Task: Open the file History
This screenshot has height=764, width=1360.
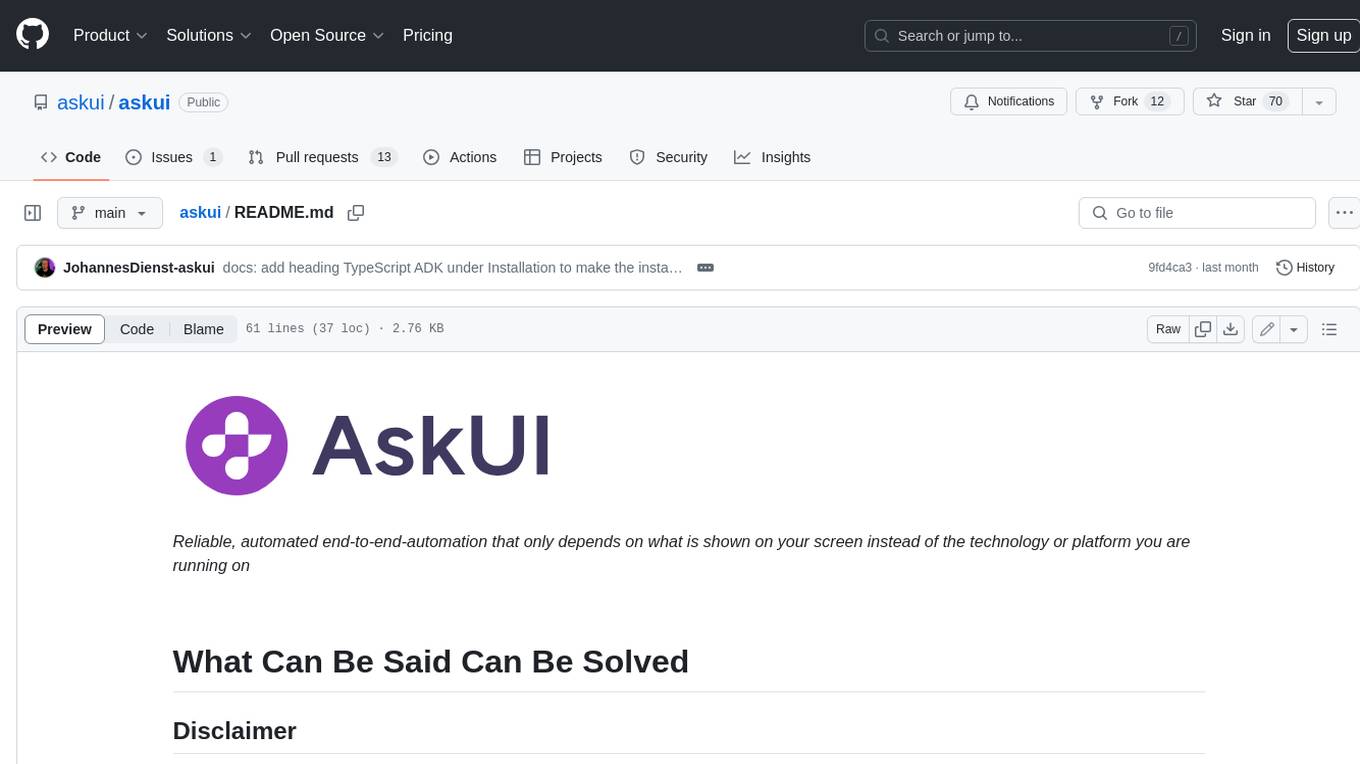Action: point(1306,268)
